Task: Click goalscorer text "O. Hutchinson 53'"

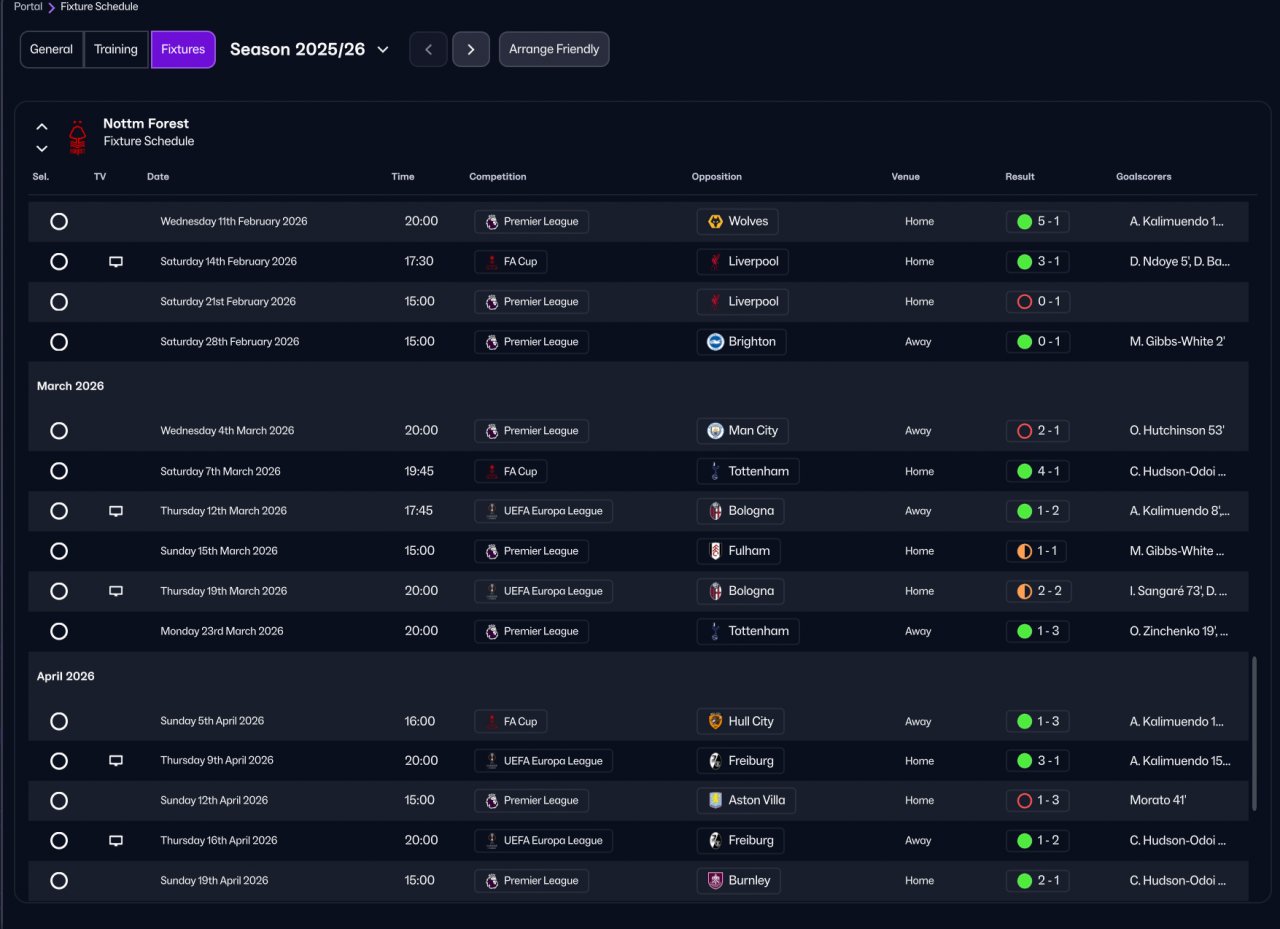Action: [x=1177, y=431]
